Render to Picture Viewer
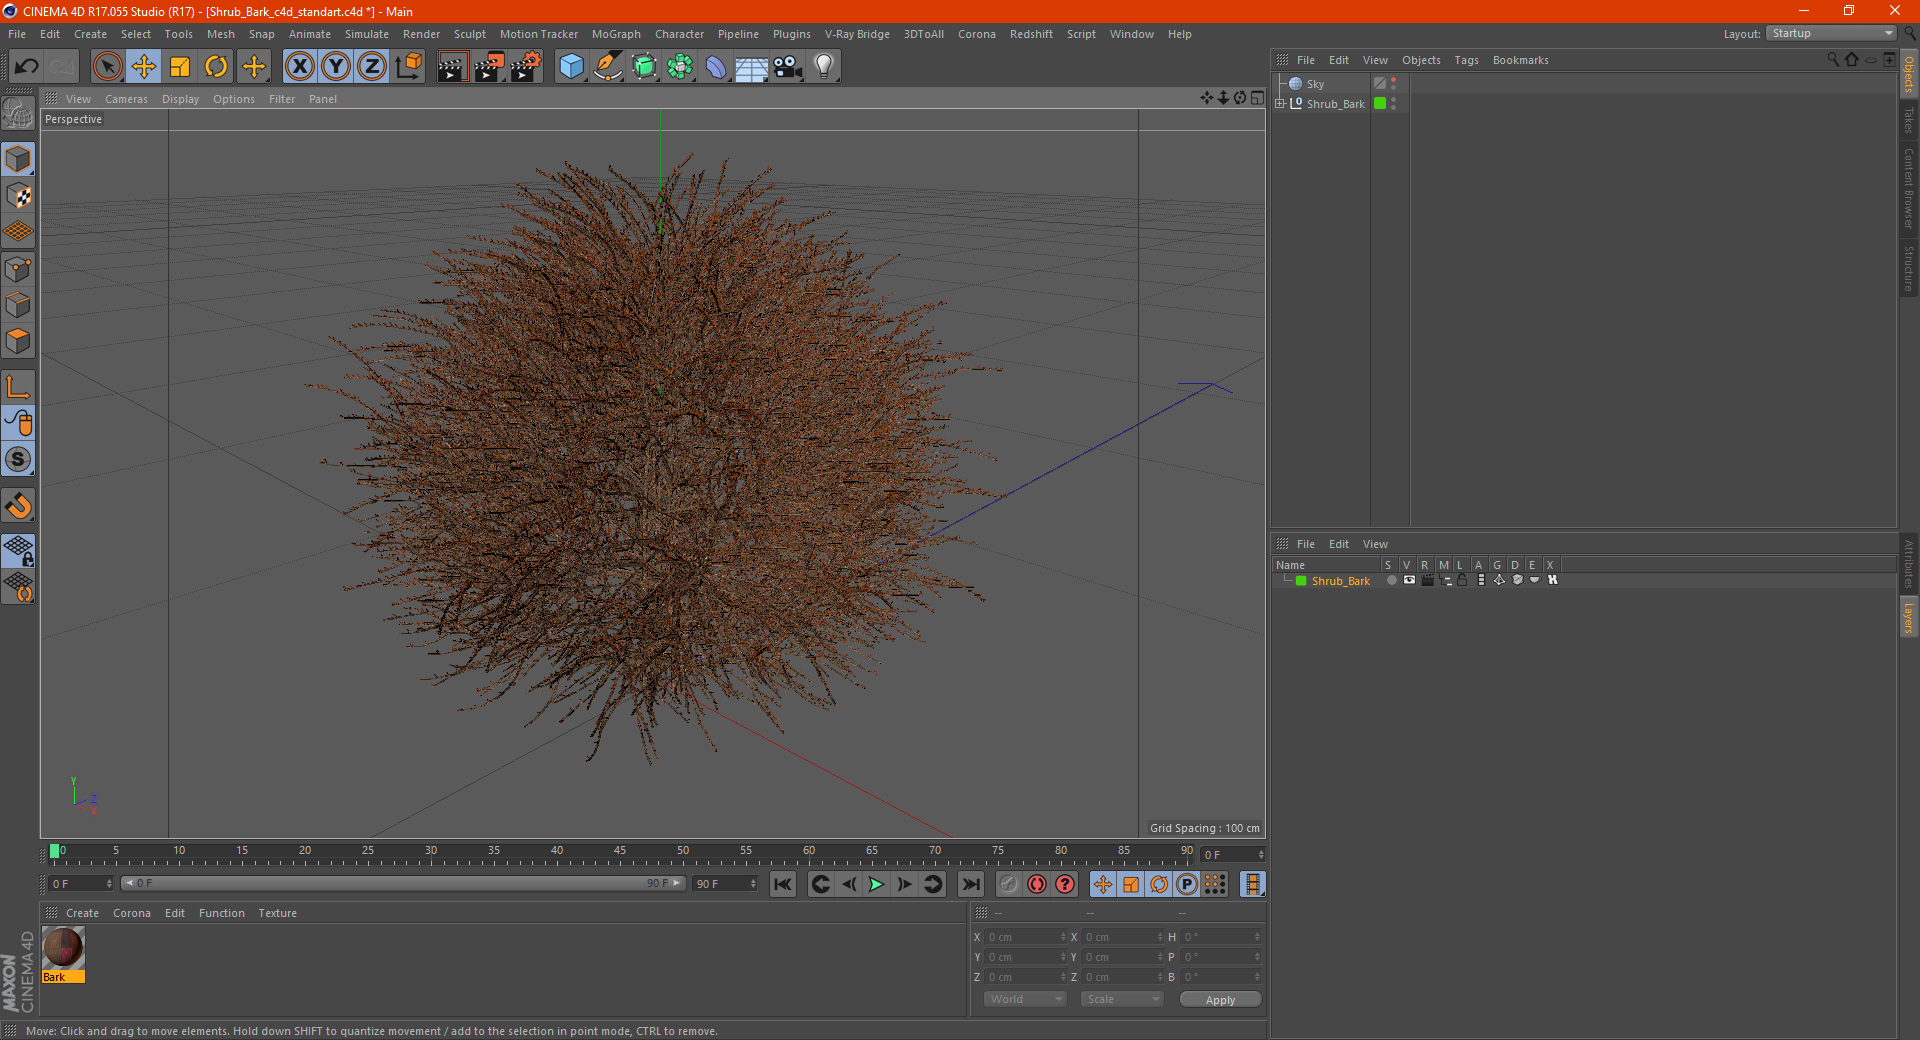1920x1040 pixels. click(x=489, y=67)
